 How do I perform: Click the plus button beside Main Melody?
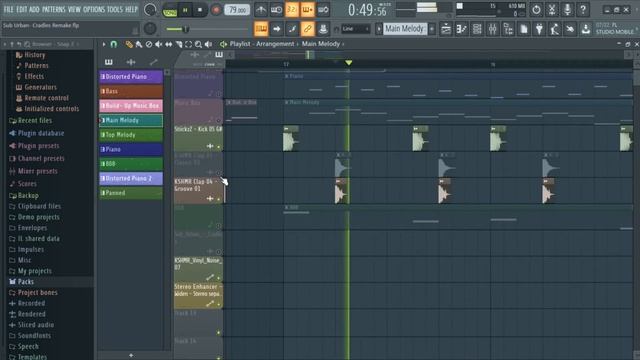click(x=432, y=29)
